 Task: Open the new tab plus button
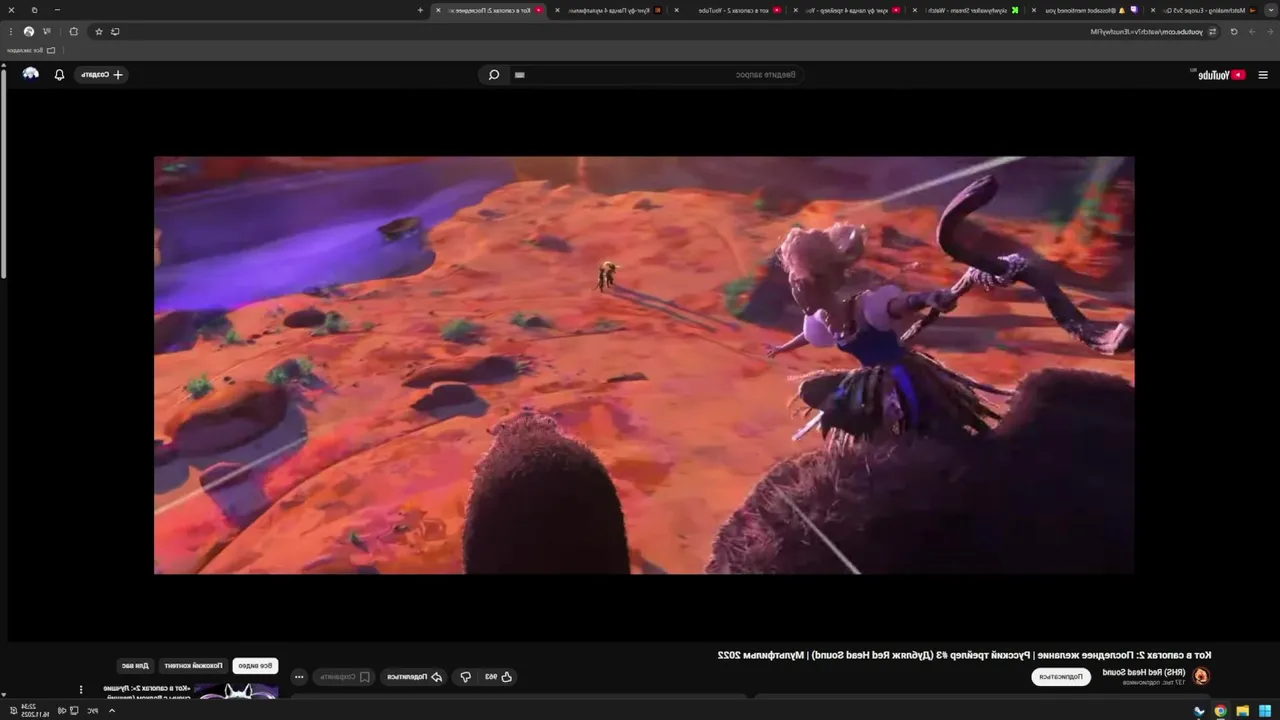[x=421, y=10]
